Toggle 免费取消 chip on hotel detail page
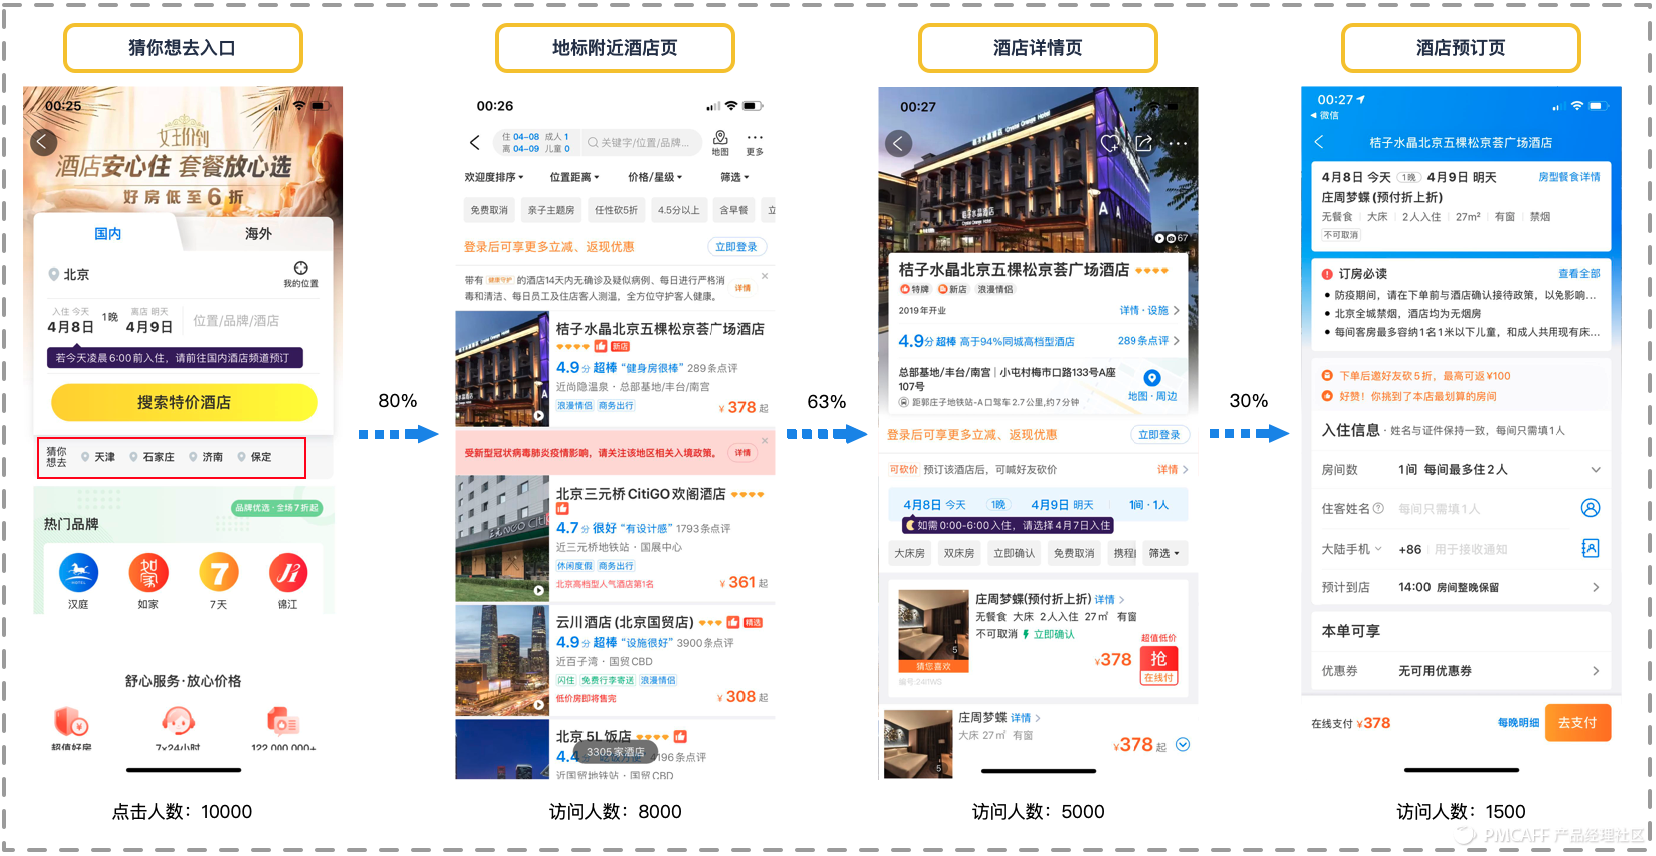 (x=1074, y=553)
